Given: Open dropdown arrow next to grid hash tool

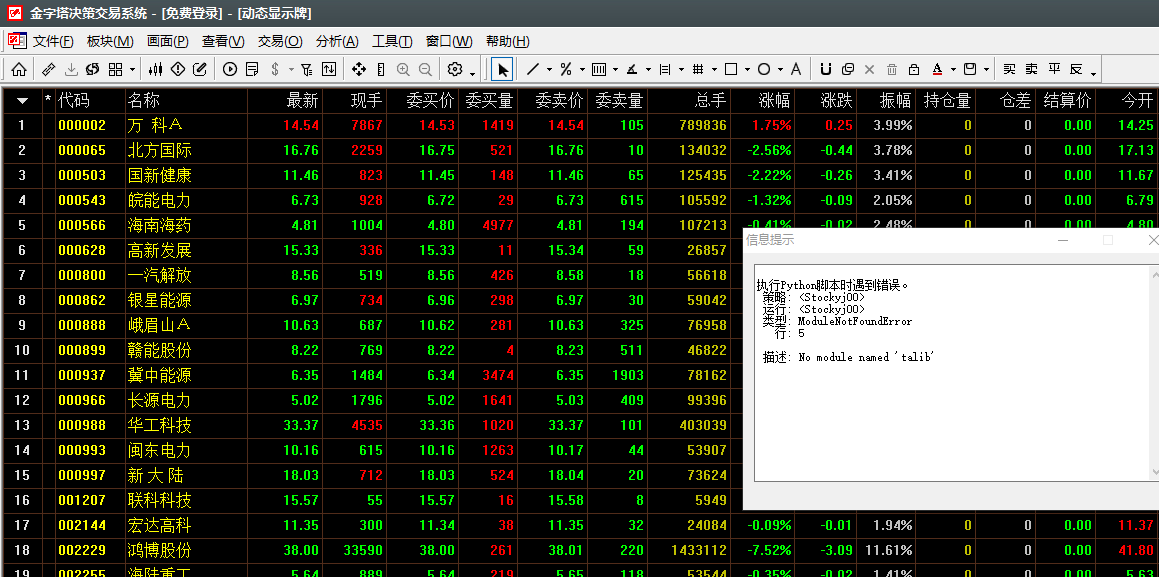Looking at the screenshot, I should 714,70.
